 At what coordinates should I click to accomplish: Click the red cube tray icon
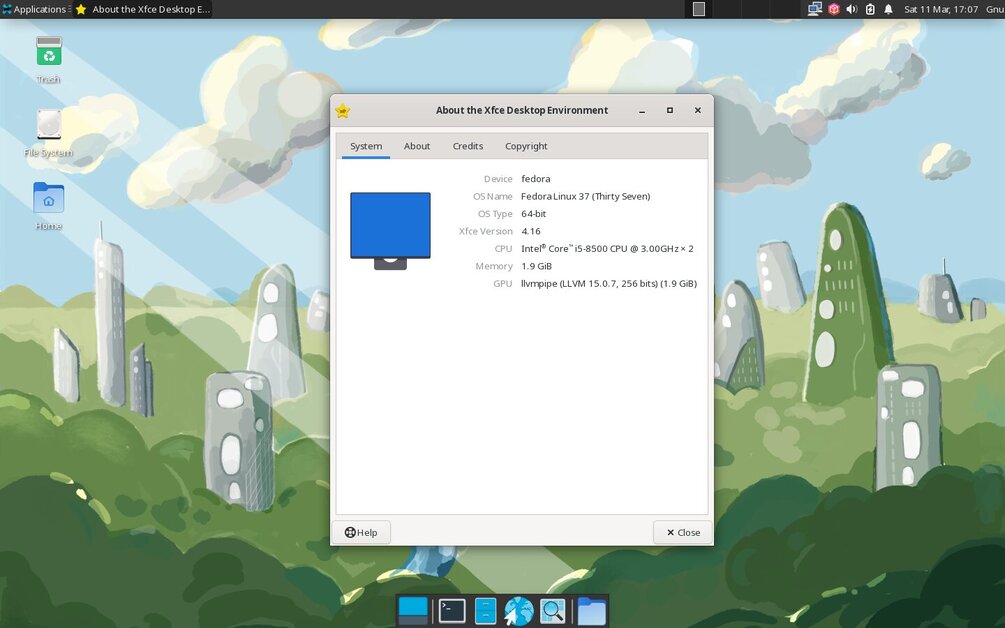point(833,9)
